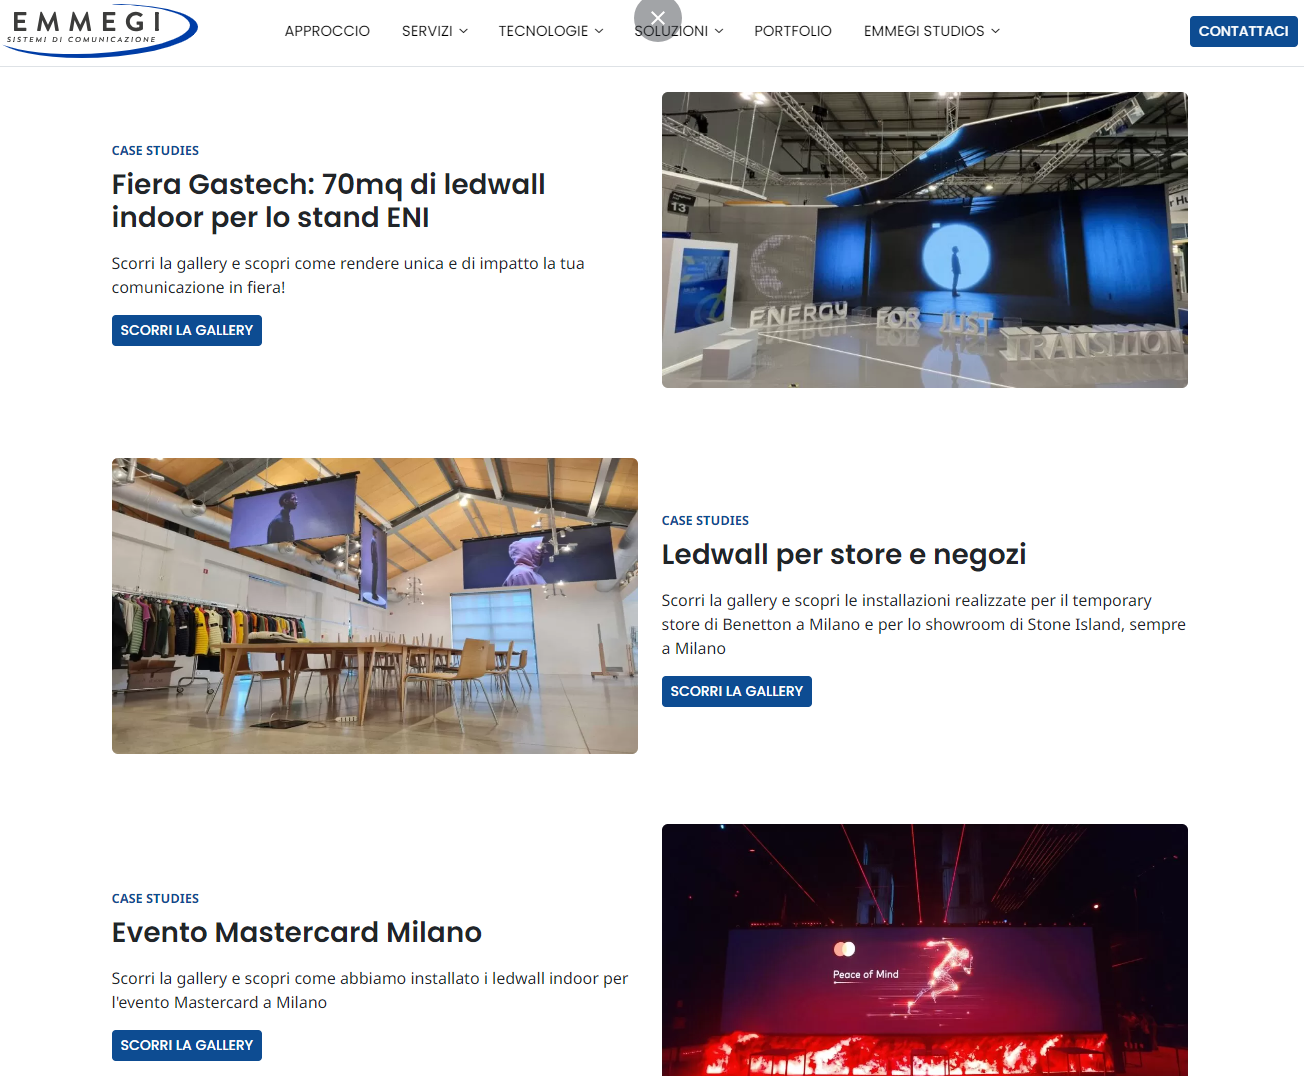Click the EMMEGI logo
This screenshot has height=1076, width=1304.
pyautogui.click(x=100, y=31)
